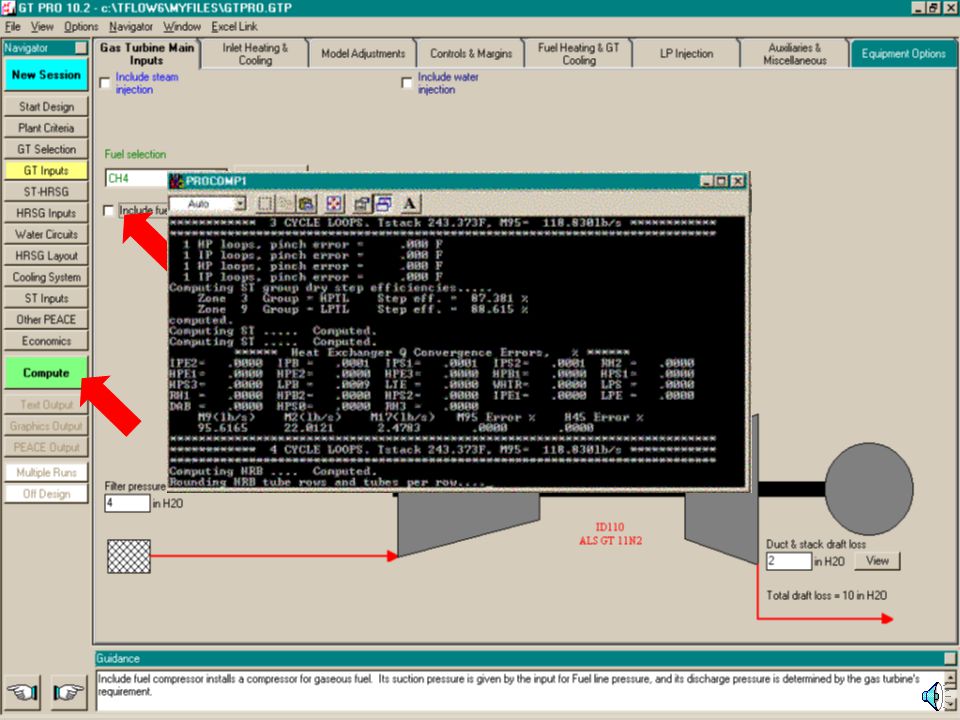
Task: Switch to LP Injection tab
Action: 686,54
